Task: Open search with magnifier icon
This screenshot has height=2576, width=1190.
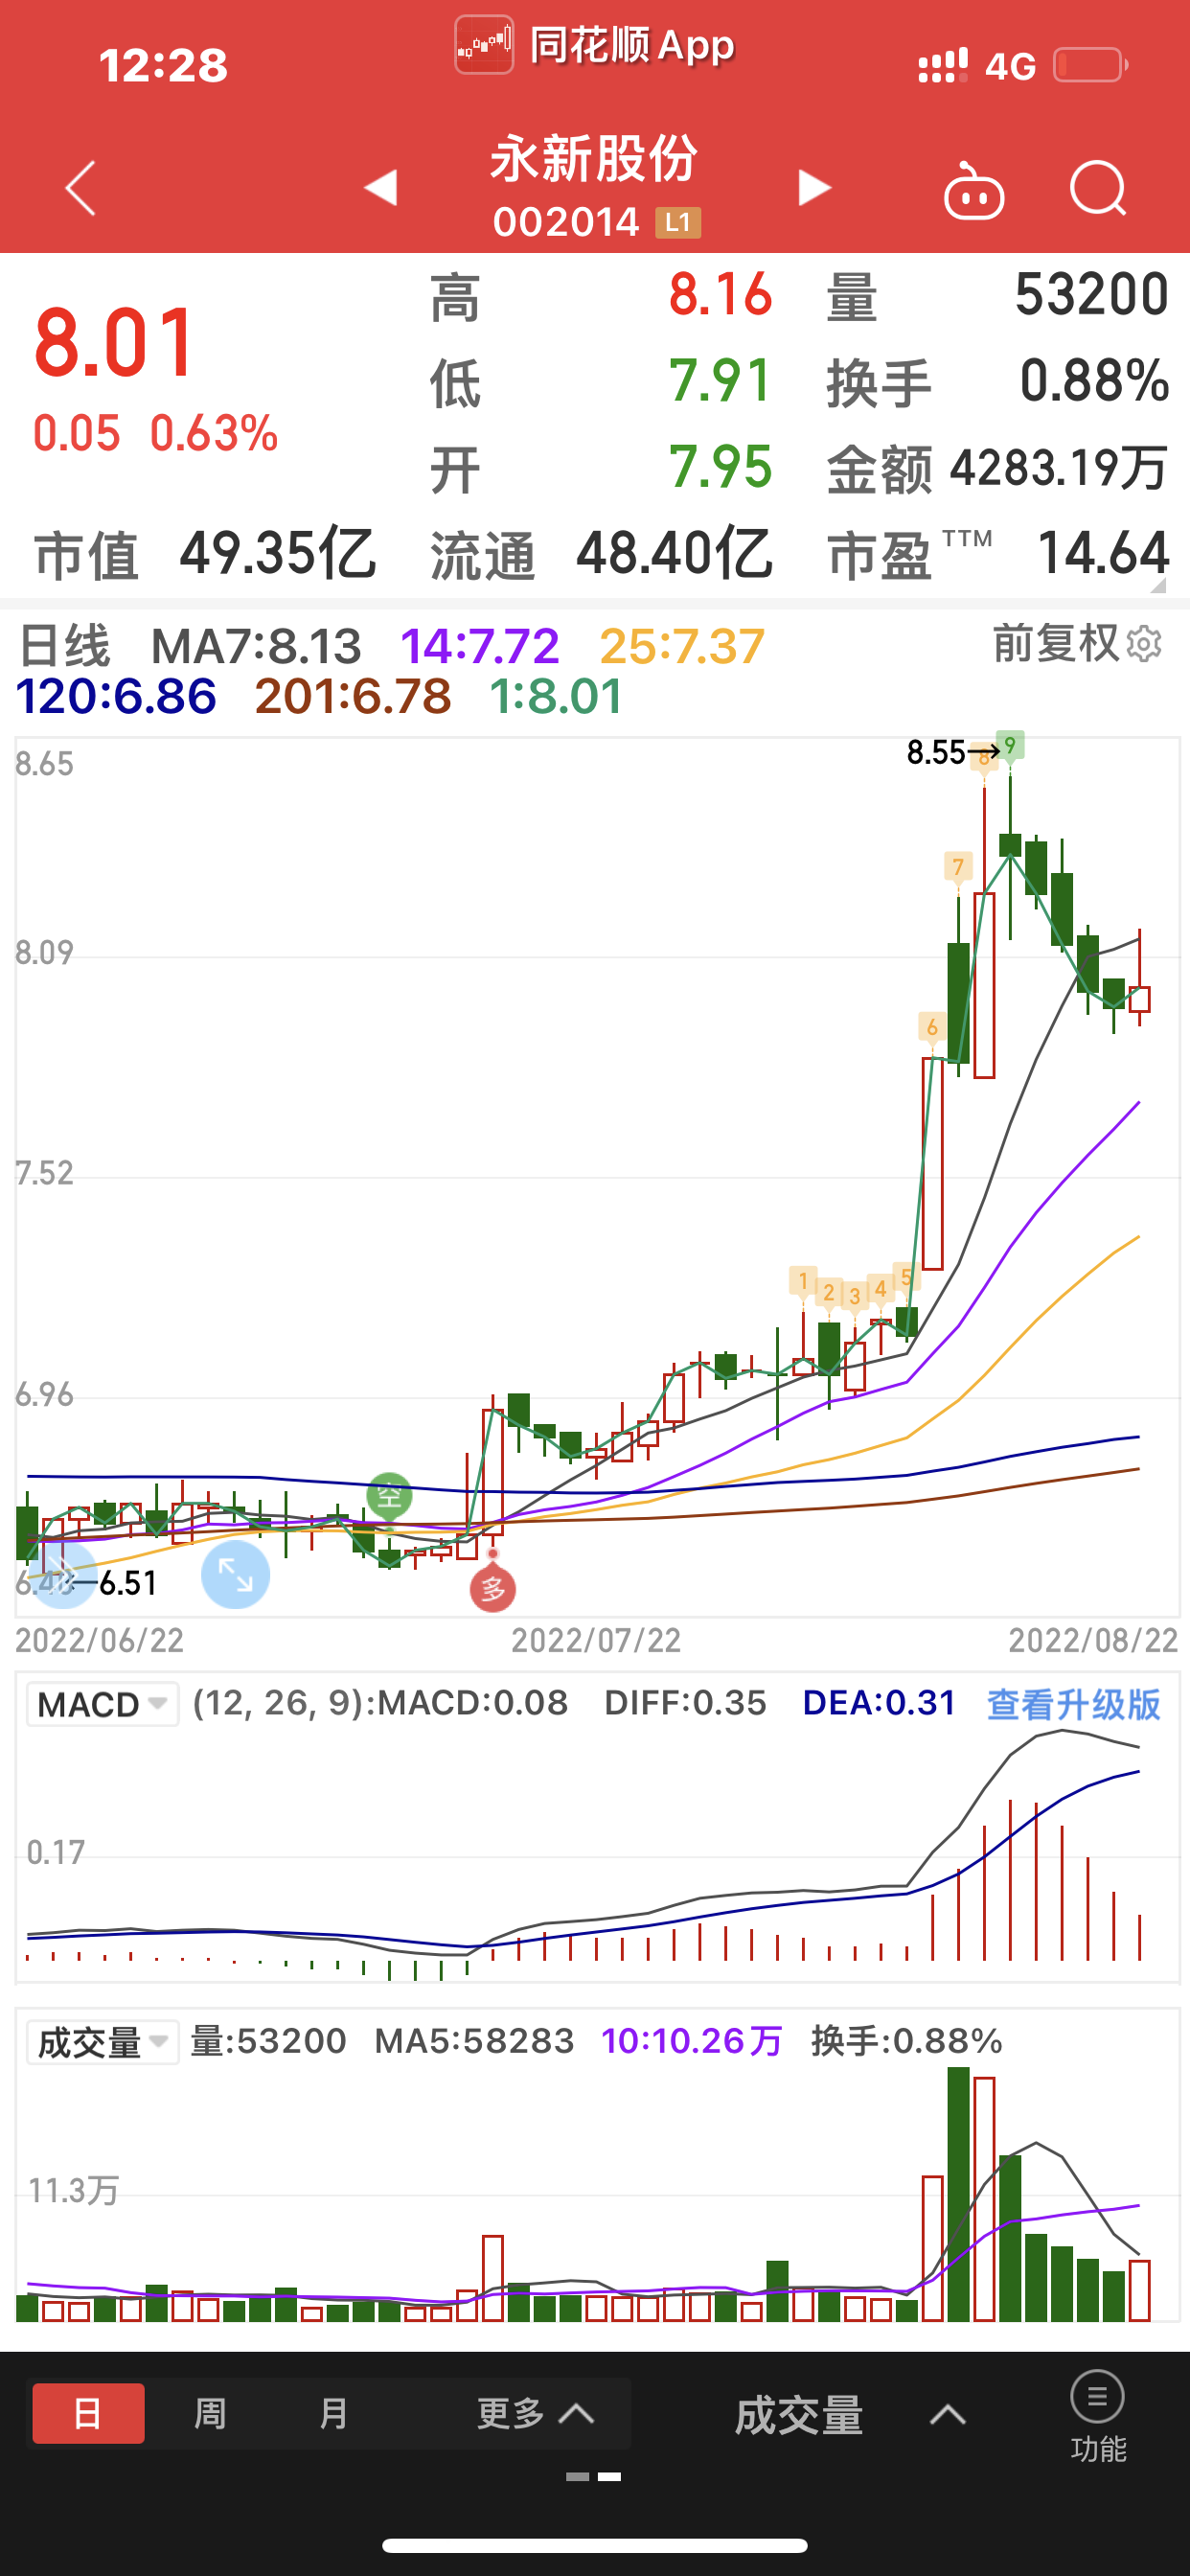Action: pos(1098,188)
